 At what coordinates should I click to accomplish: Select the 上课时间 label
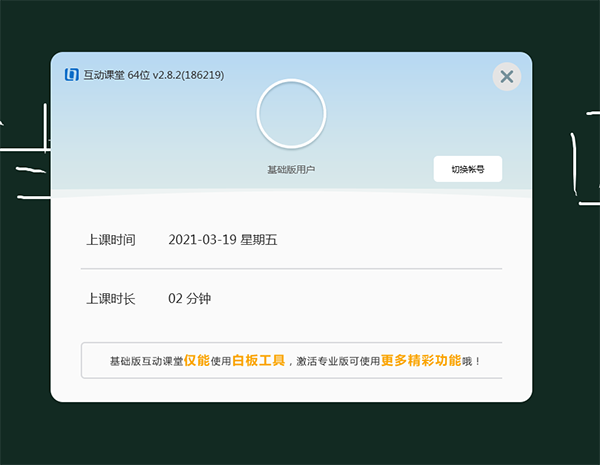[x=110, y=240]
